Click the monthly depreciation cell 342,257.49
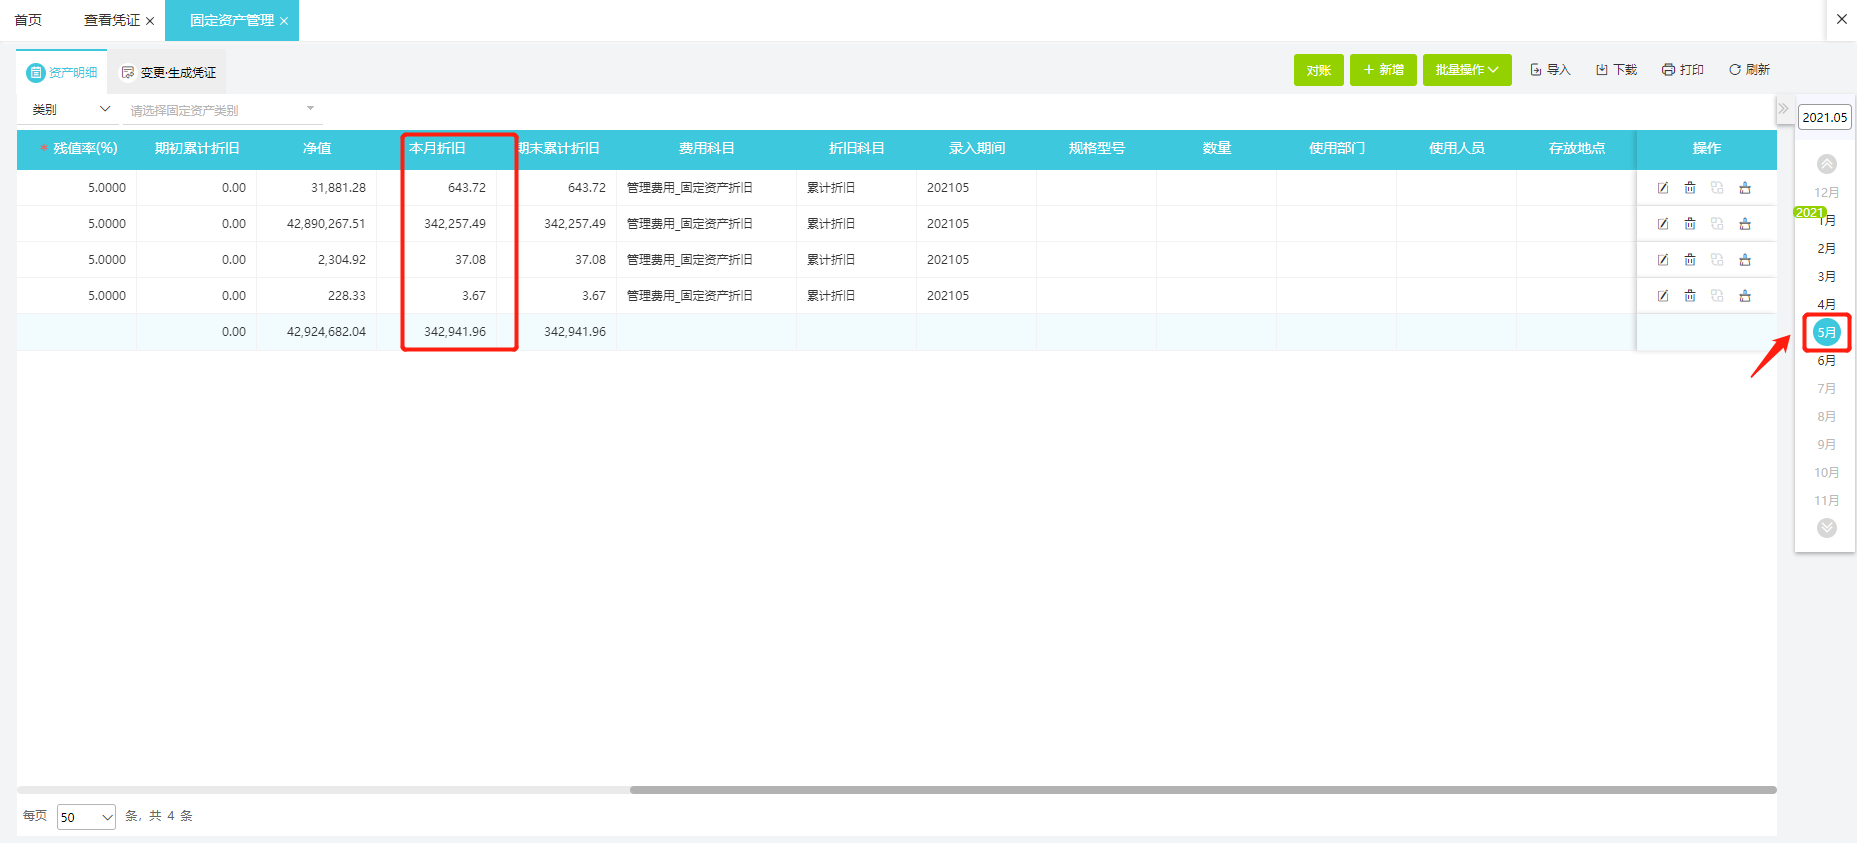1857x843 pixels. pos(455,224)
